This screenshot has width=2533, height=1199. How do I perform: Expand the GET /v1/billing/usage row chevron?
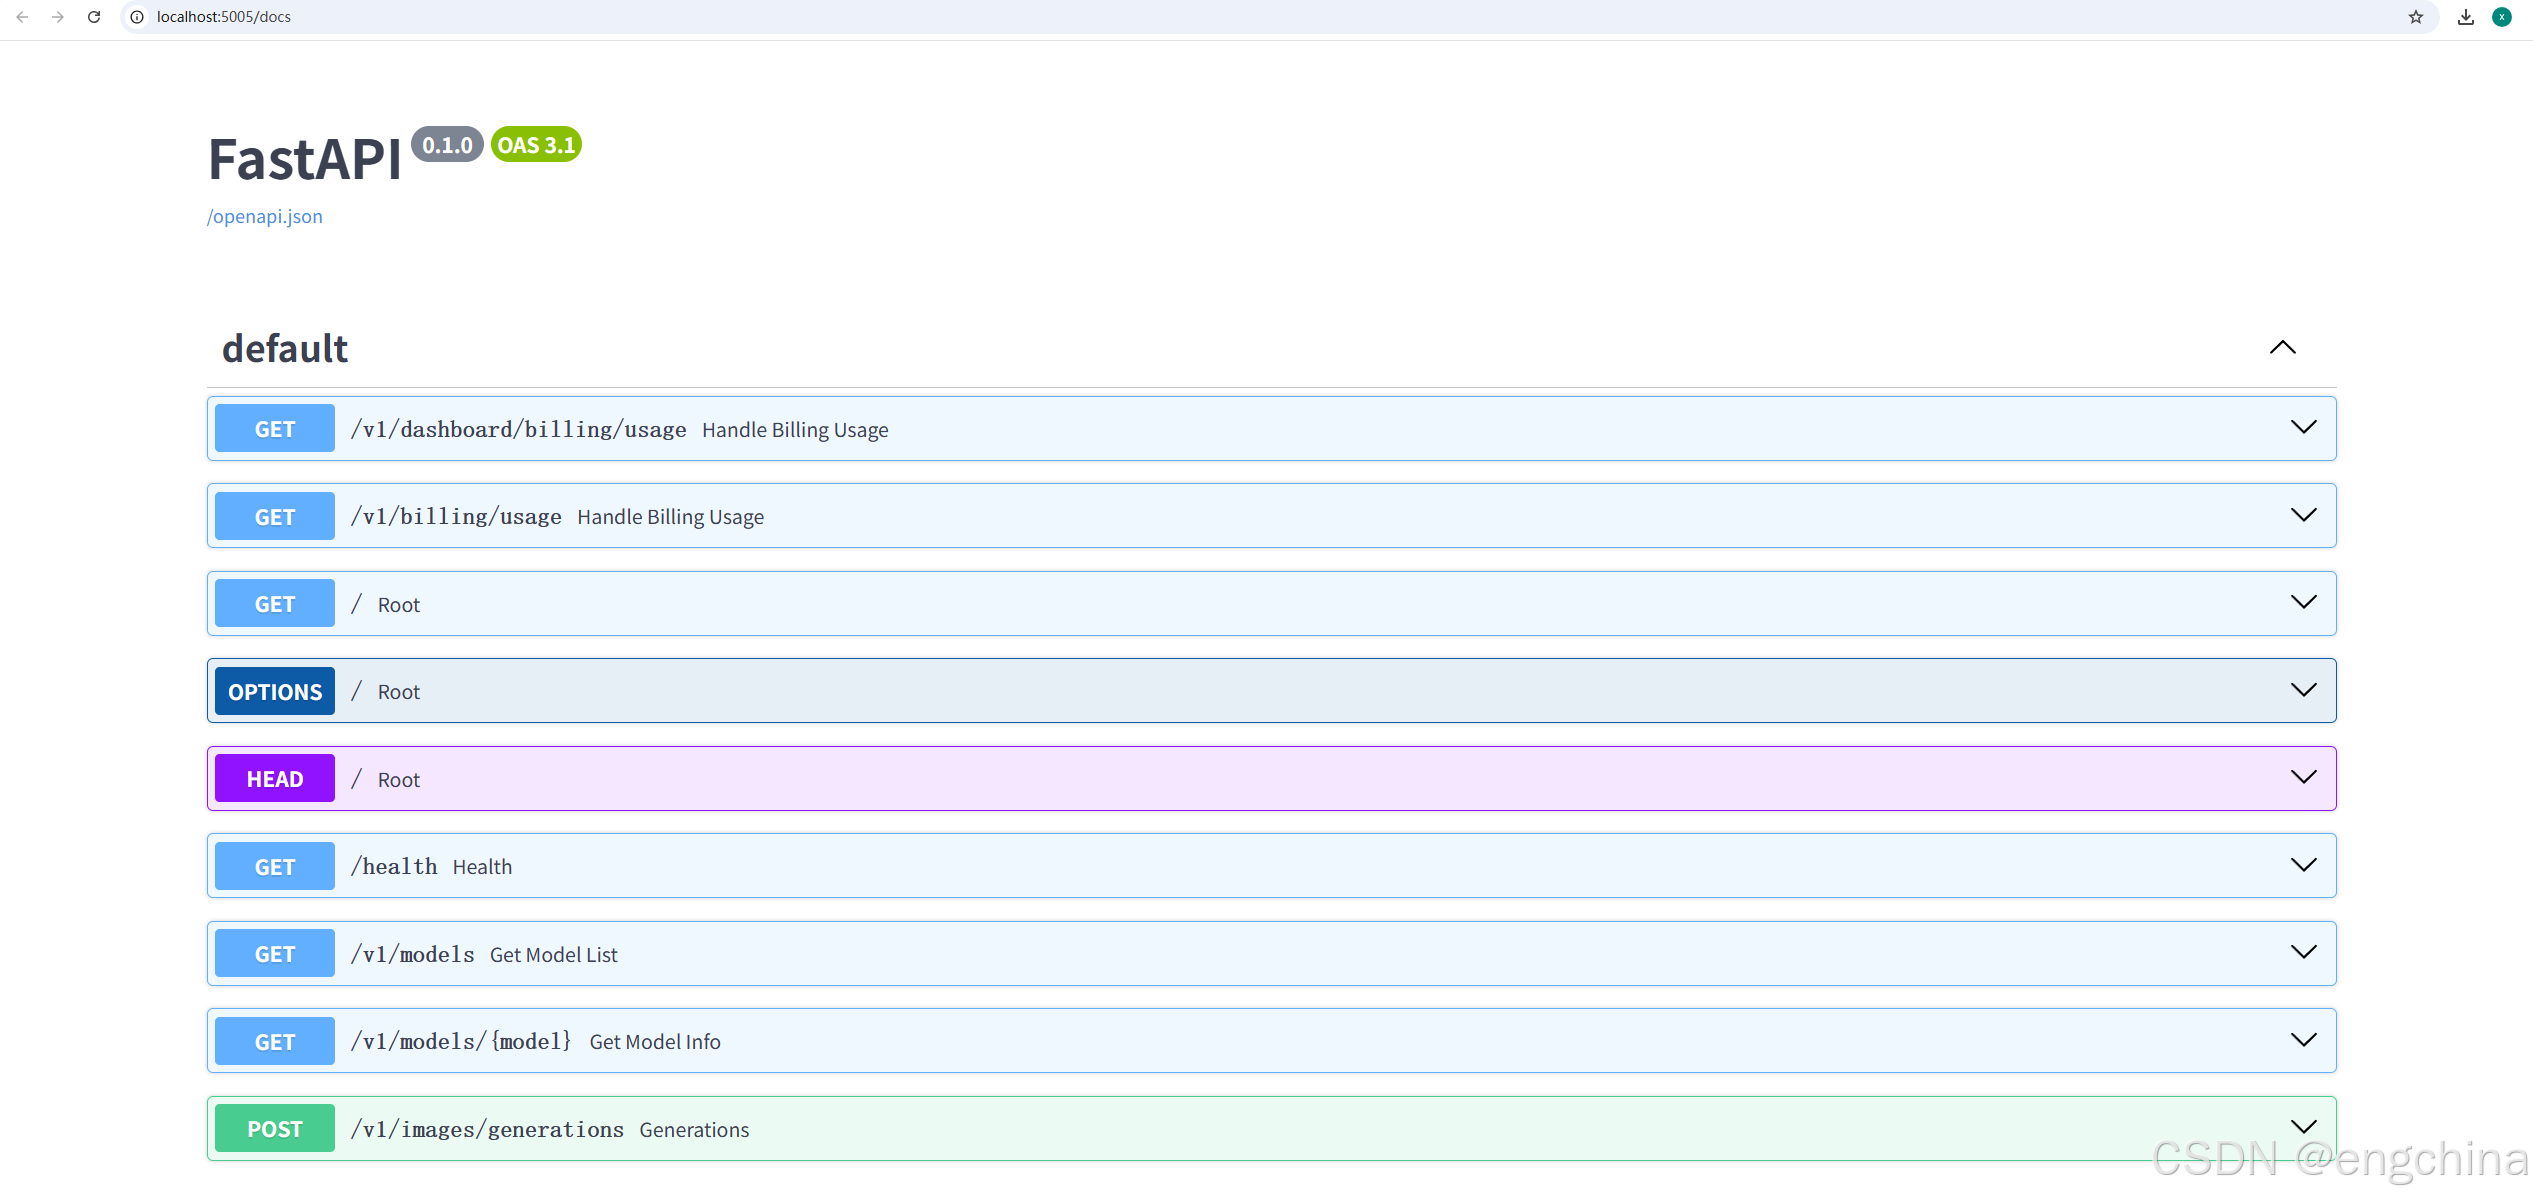coord(2304,516)
